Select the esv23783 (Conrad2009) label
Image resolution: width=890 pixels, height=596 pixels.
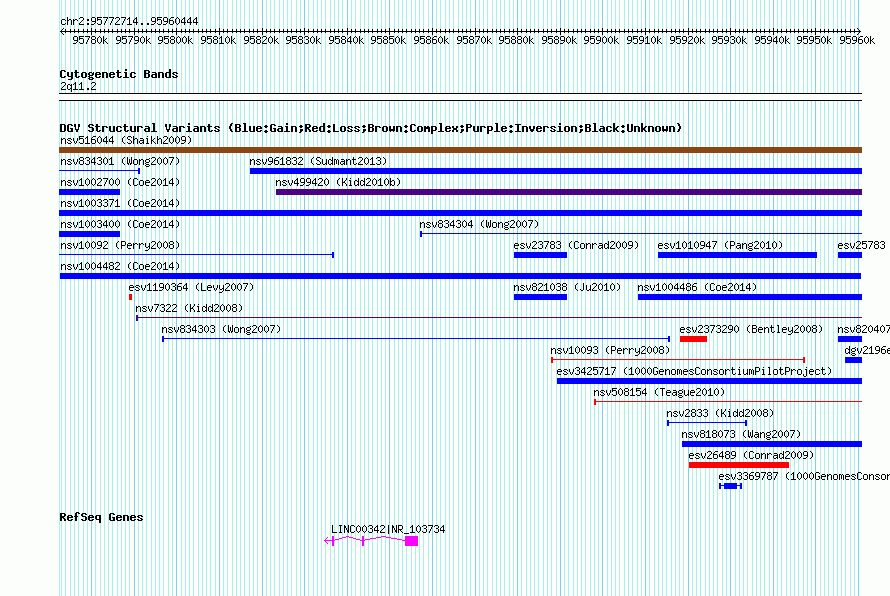[576, 245]
